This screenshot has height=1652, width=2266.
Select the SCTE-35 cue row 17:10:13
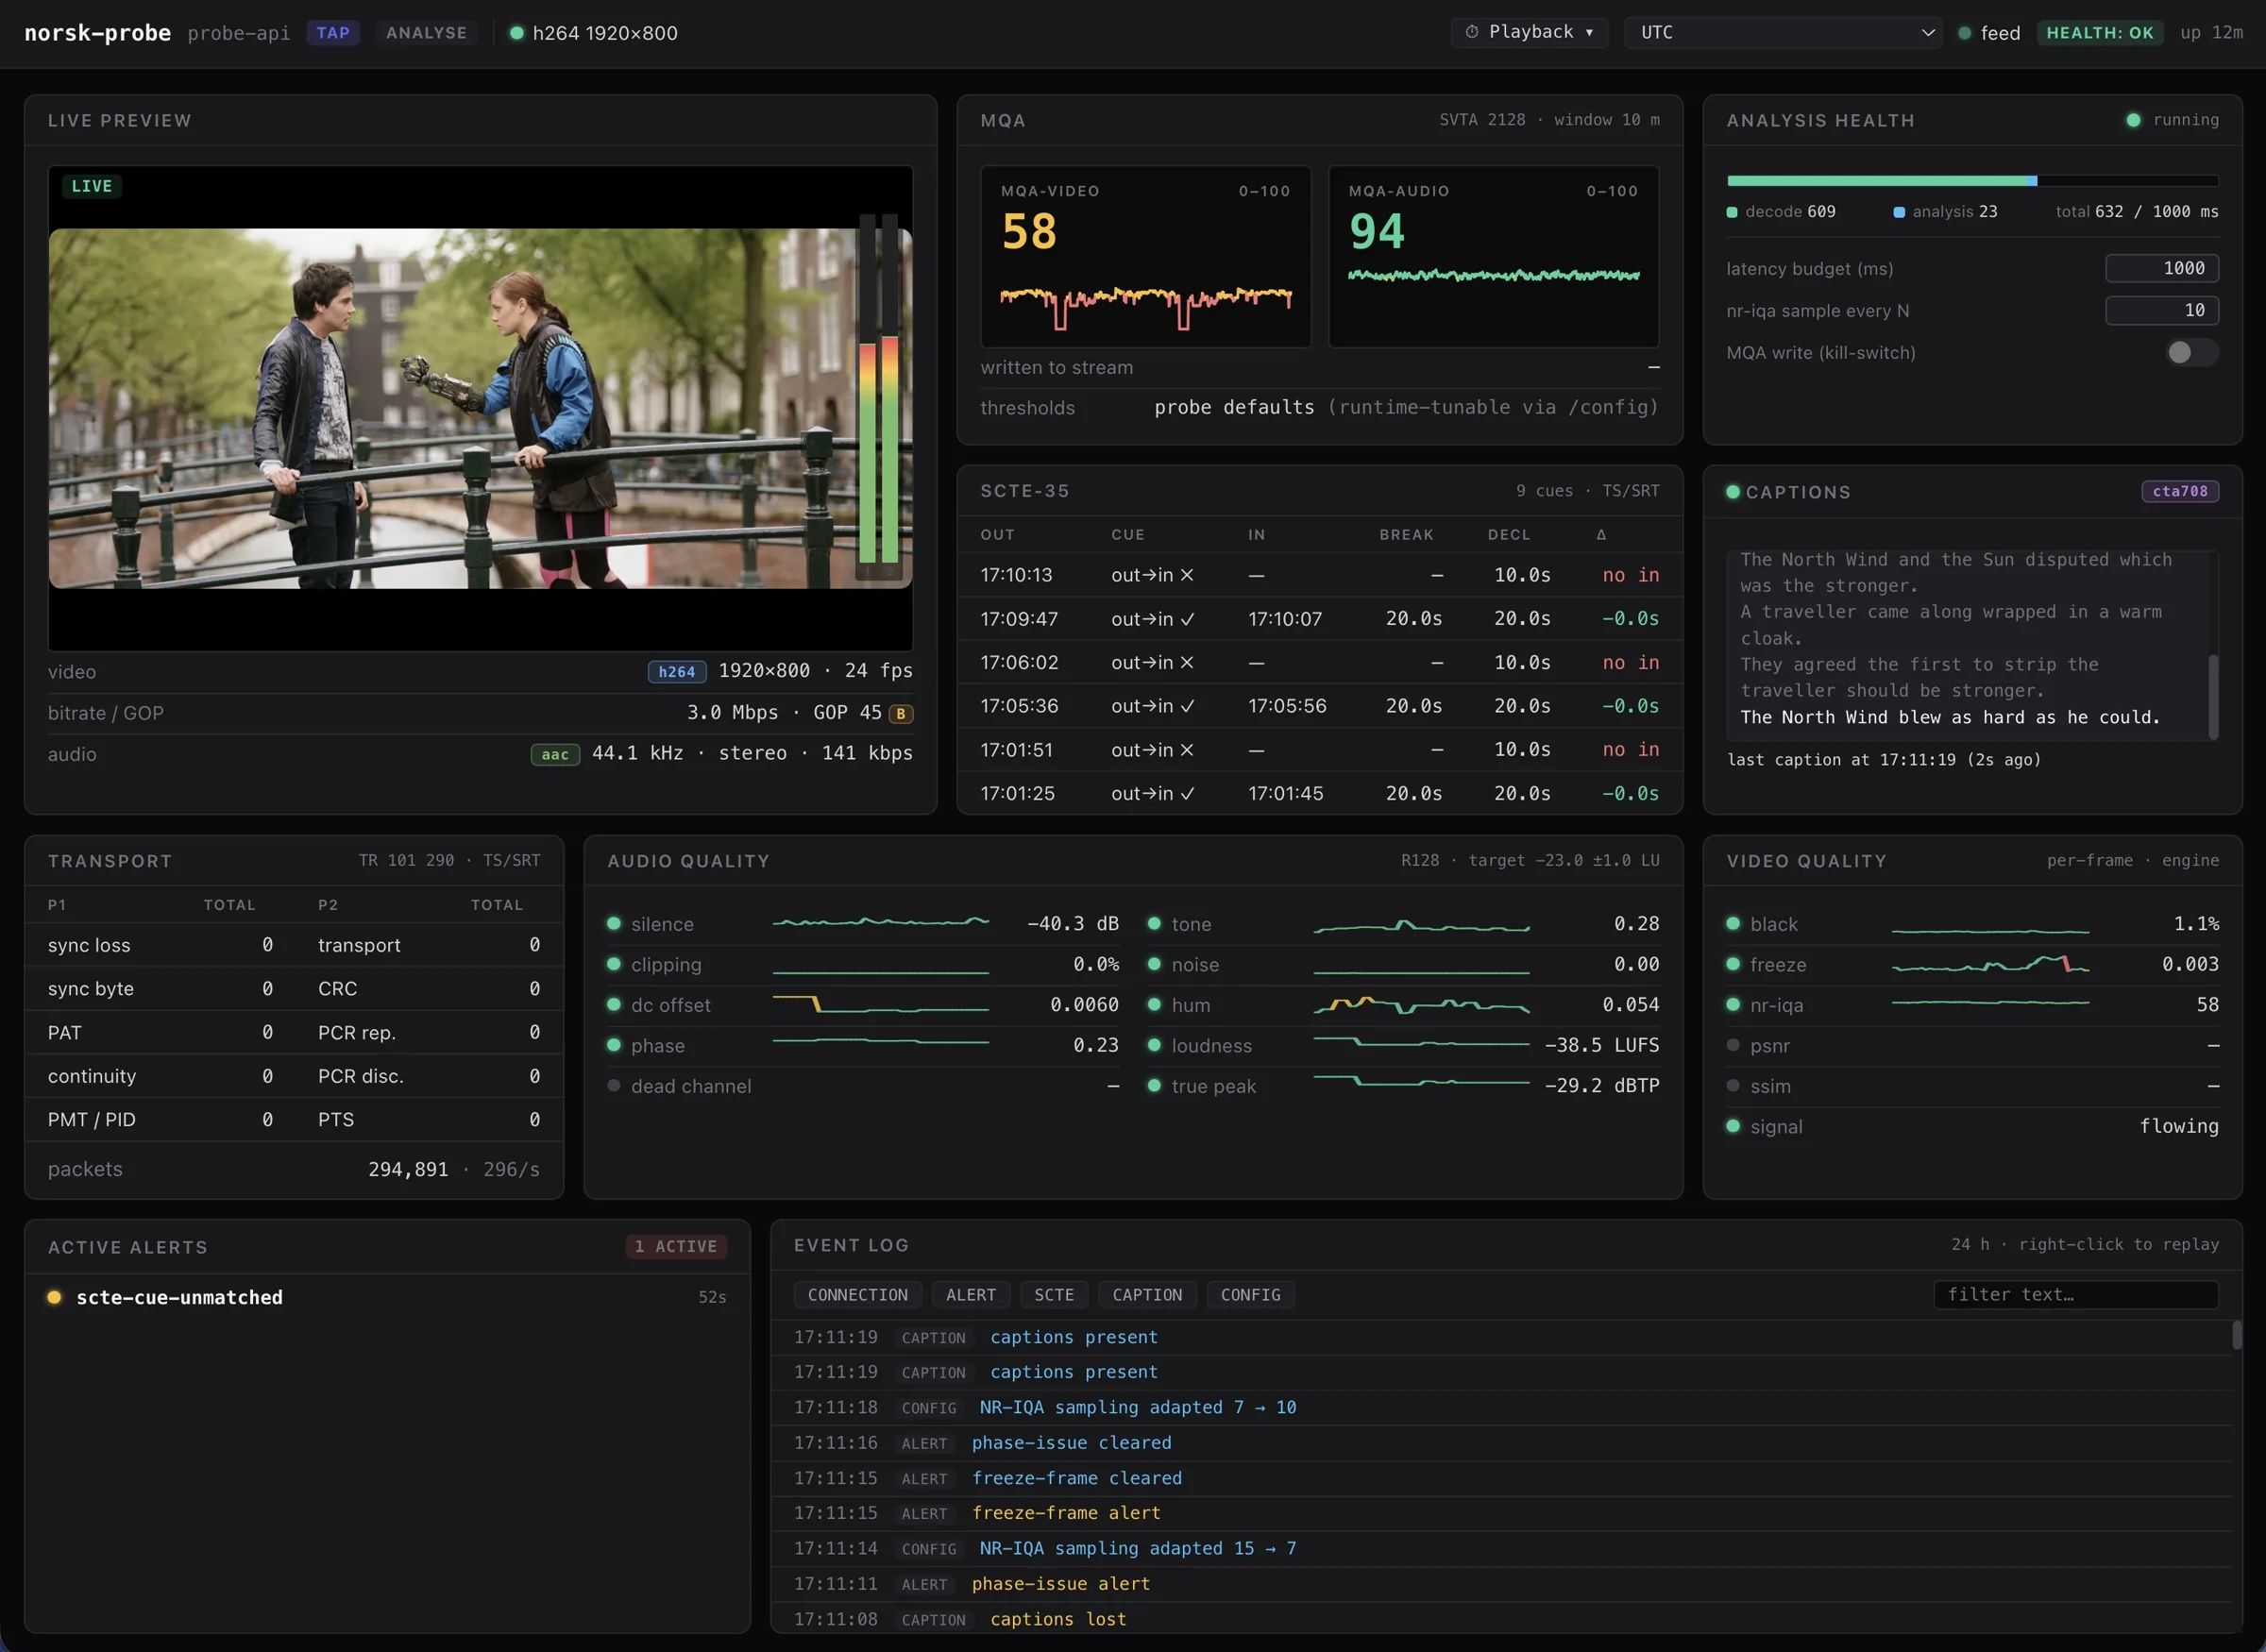pos(1319,575)
